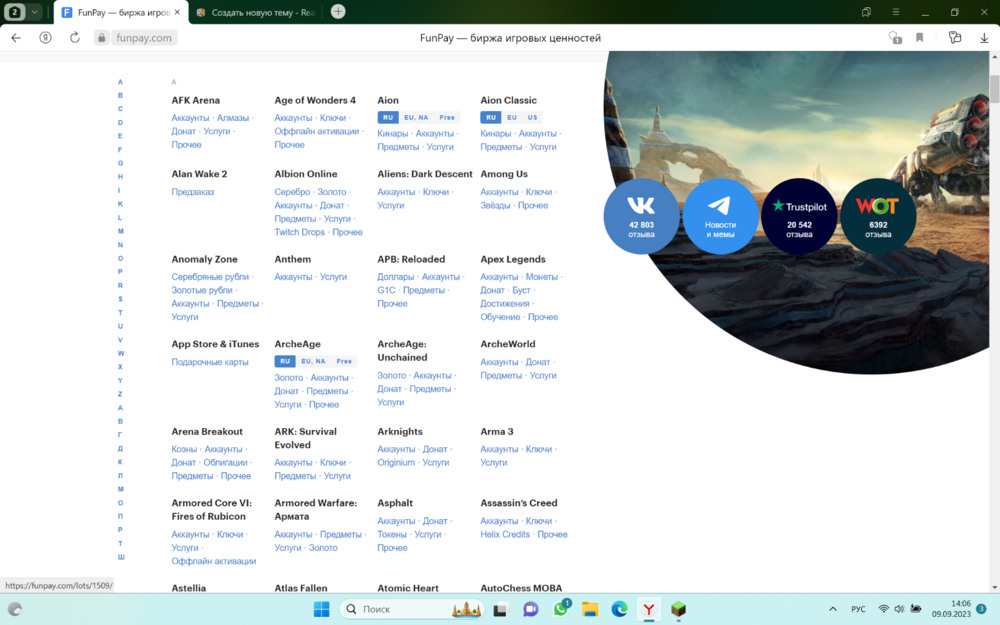Switch keyboard language РУС indicator
The height and width of the screenshot is (625, 1000).
pos(858,609)
